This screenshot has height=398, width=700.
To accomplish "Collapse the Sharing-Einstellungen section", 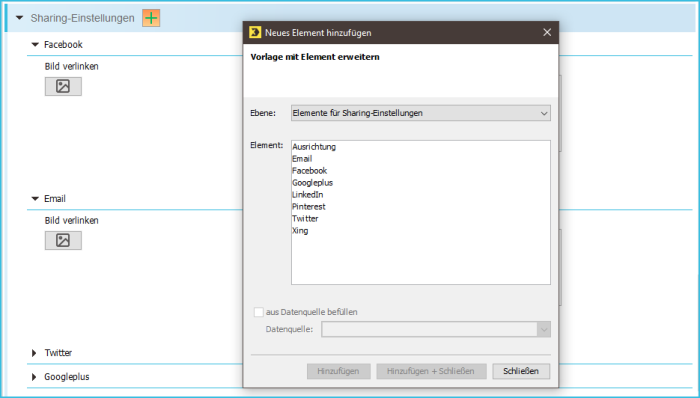I will [x=19, y=18].
